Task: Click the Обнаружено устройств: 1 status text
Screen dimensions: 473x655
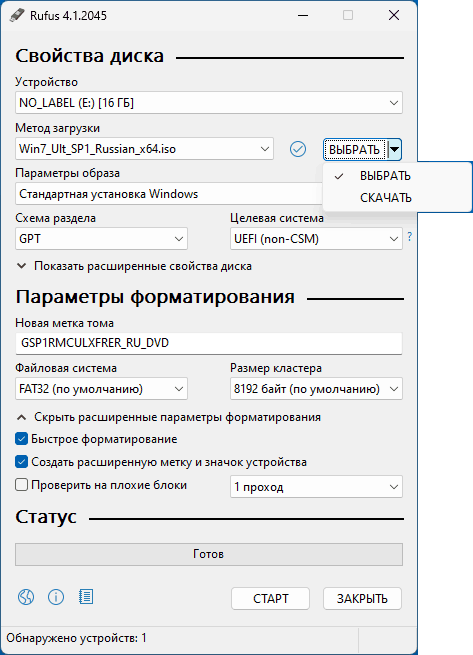Action: [76, 638]
